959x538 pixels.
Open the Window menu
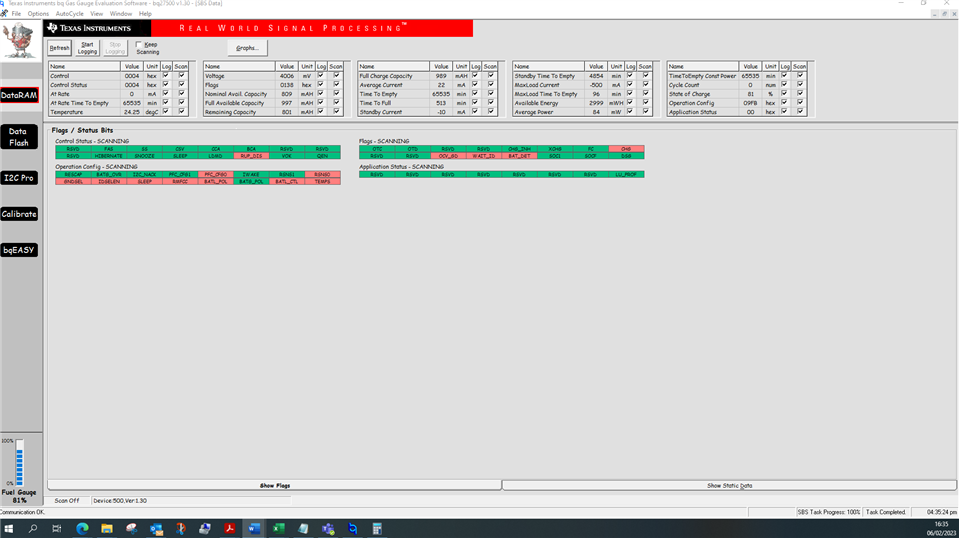(120, 13)
